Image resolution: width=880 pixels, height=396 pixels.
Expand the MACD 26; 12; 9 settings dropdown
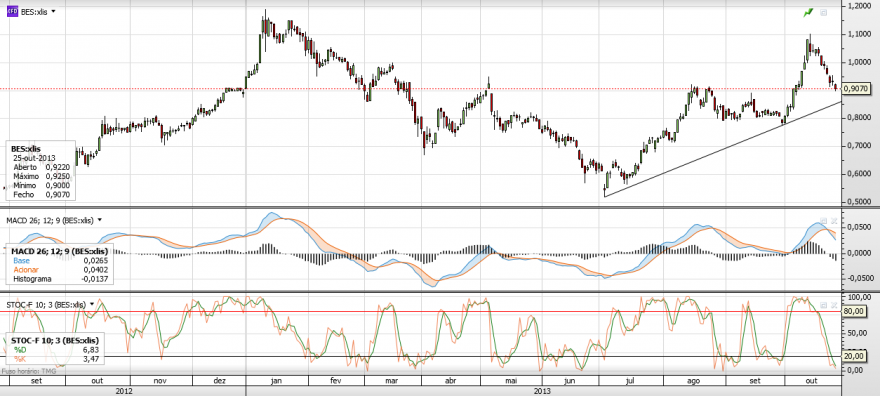point(100,220)
